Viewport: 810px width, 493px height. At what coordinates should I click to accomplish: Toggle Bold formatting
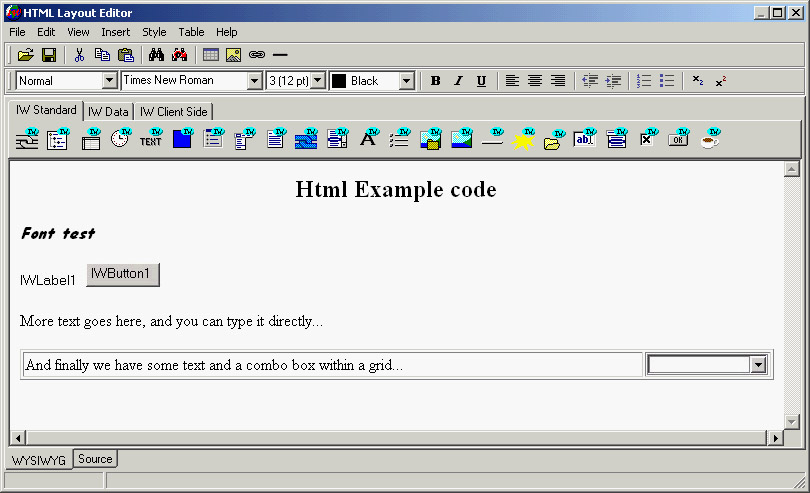click(x=435, y=81)
